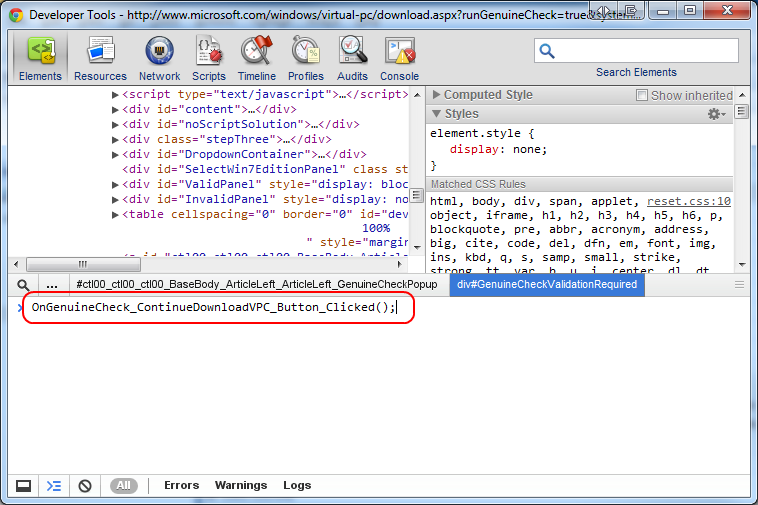Filter console by Logs
The height and width of the screenshot is (505, 758).
[297, 485]
